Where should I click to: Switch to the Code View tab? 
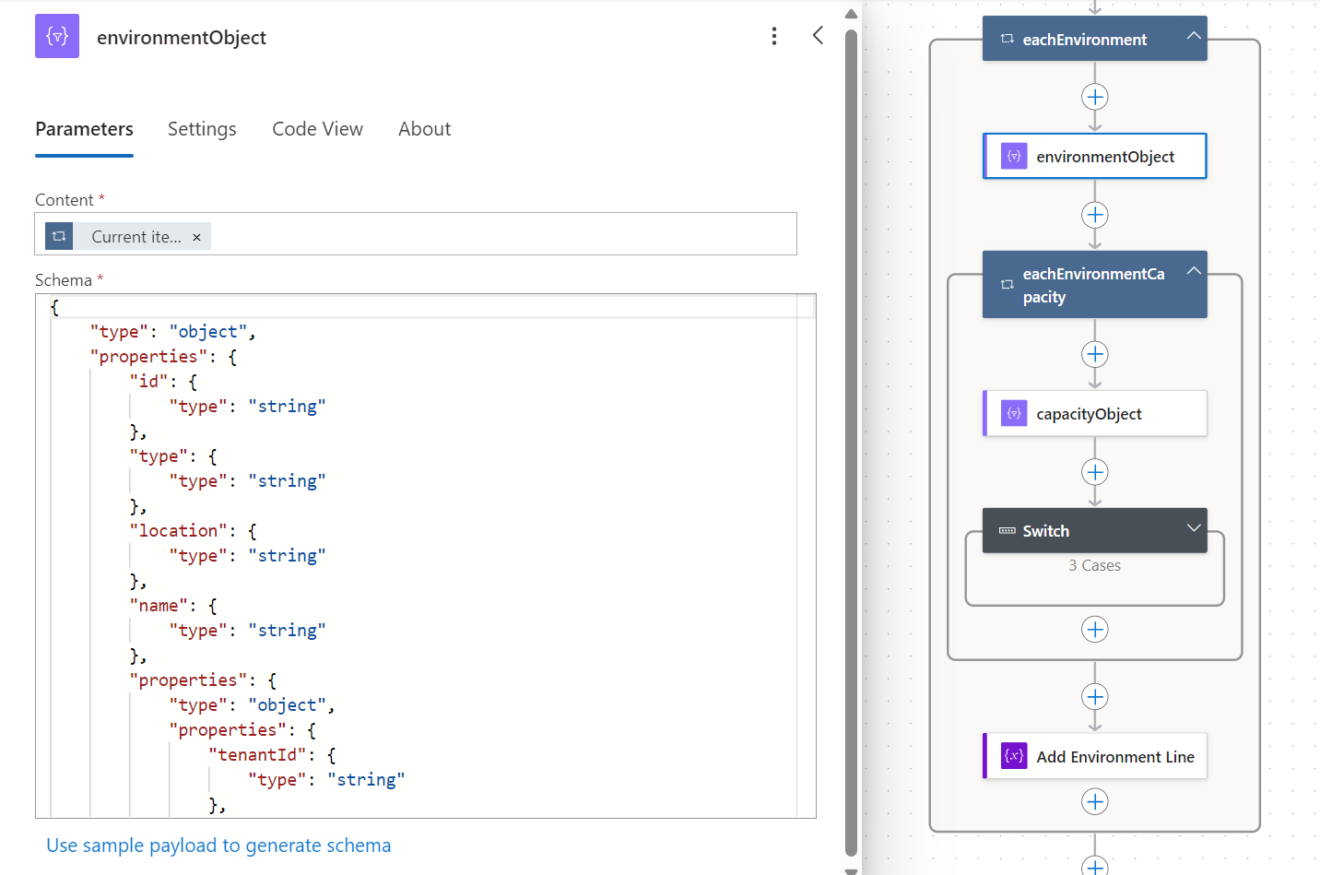coord(317,128)
